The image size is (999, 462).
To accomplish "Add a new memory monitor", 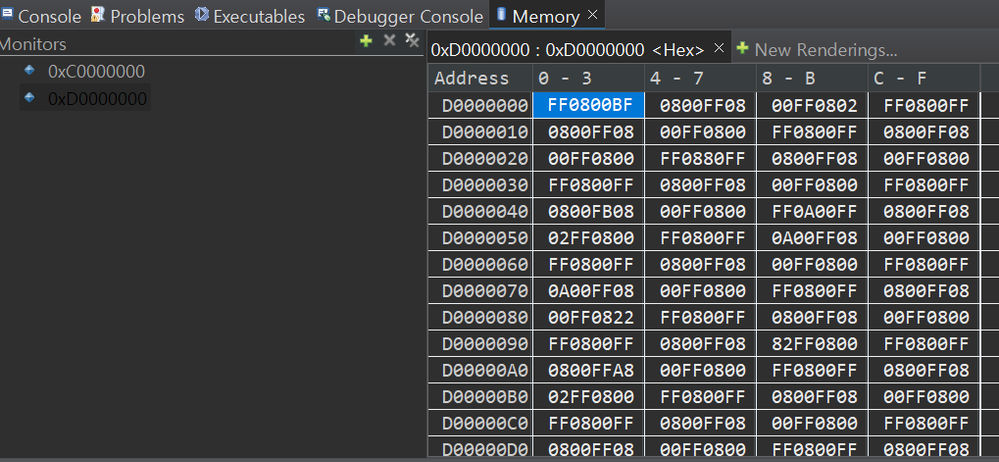I will coord(366,41).
